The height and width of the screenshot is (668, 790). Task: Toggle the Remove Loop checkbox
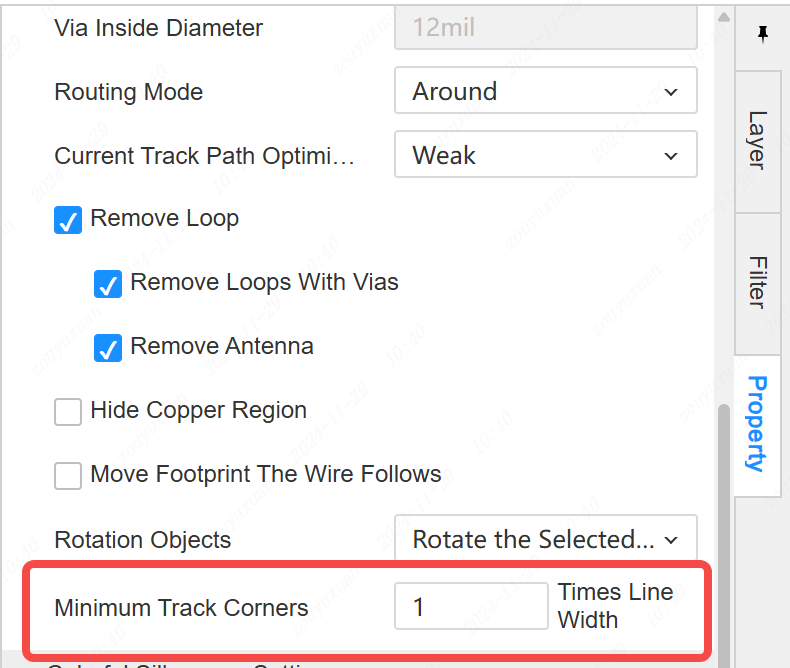point(68,220)
